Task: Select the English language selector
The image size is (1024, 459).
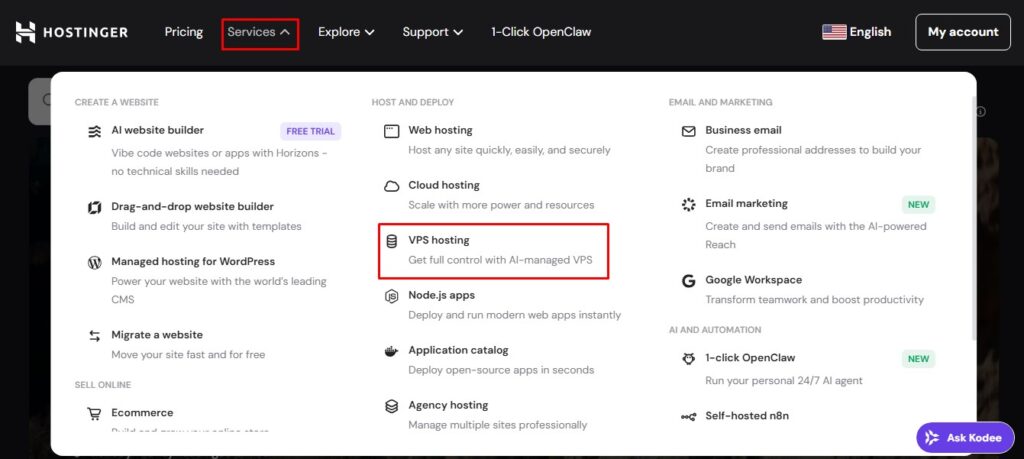Action: [856, 32]
